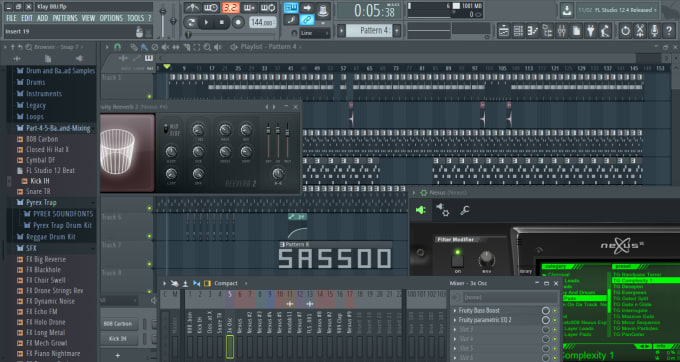
Task: Click the plus button beside Pattern 4
Action: (396, 31)
